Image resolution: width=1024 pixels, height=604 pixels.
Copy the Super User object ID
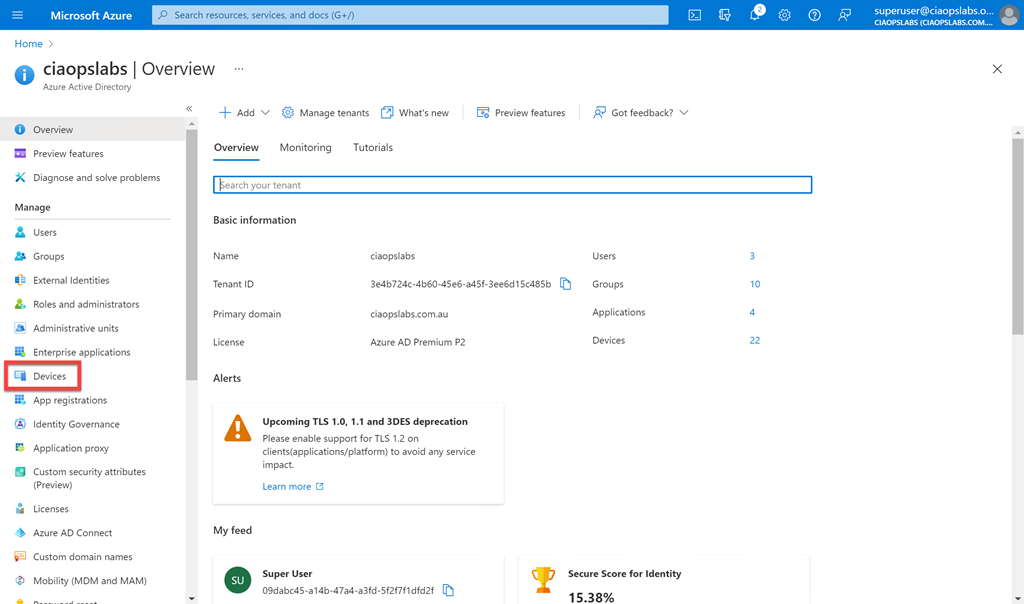click(448, 590)
